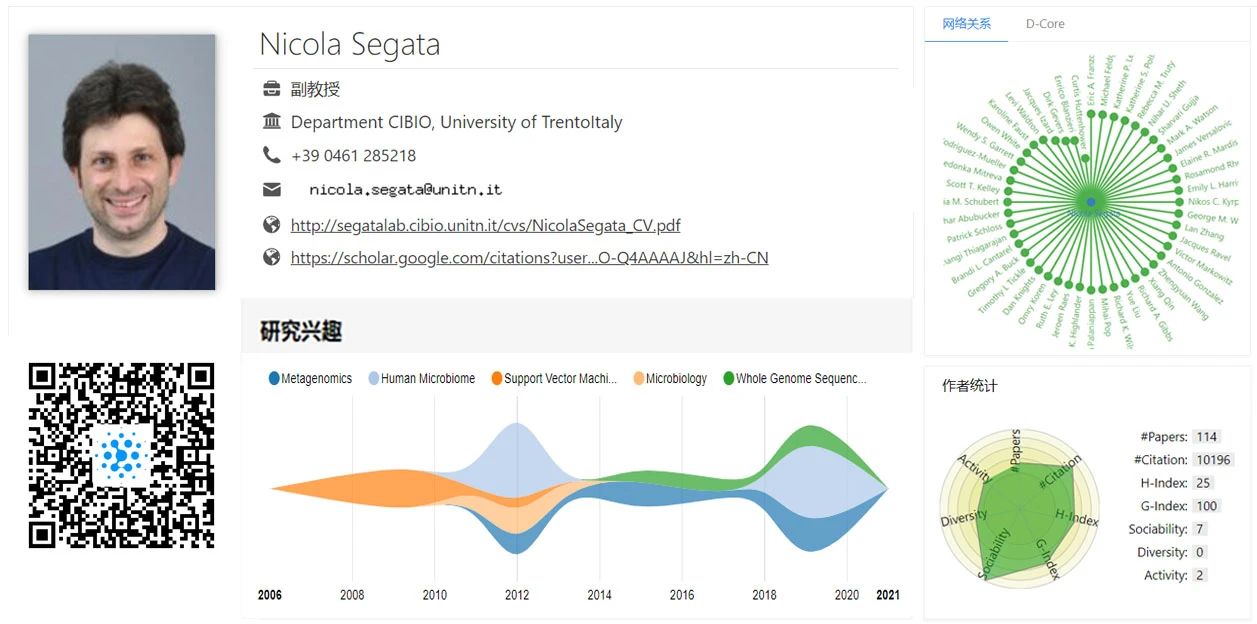Open the NicolaSegata_CV.pdf link

tap(486, 225)
